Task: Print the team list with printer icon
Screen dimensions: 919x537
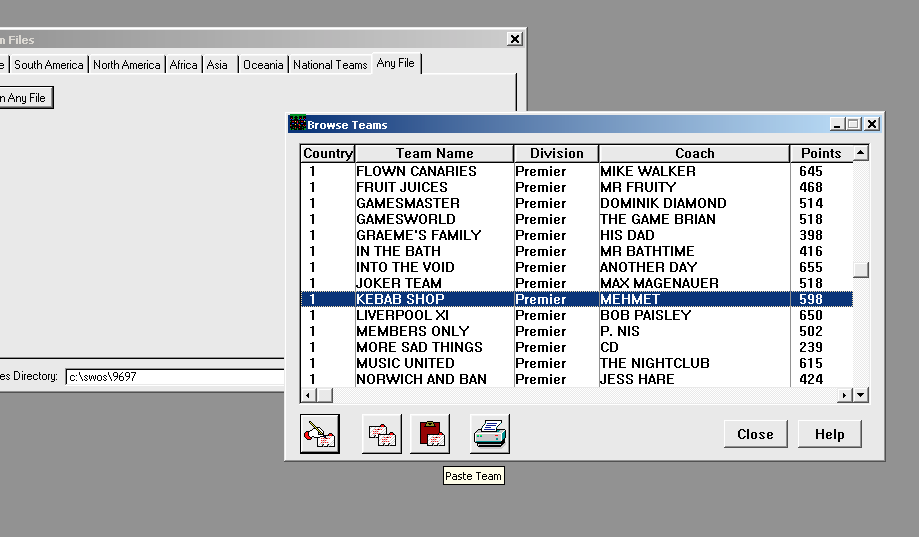Action: pos(490,434)
